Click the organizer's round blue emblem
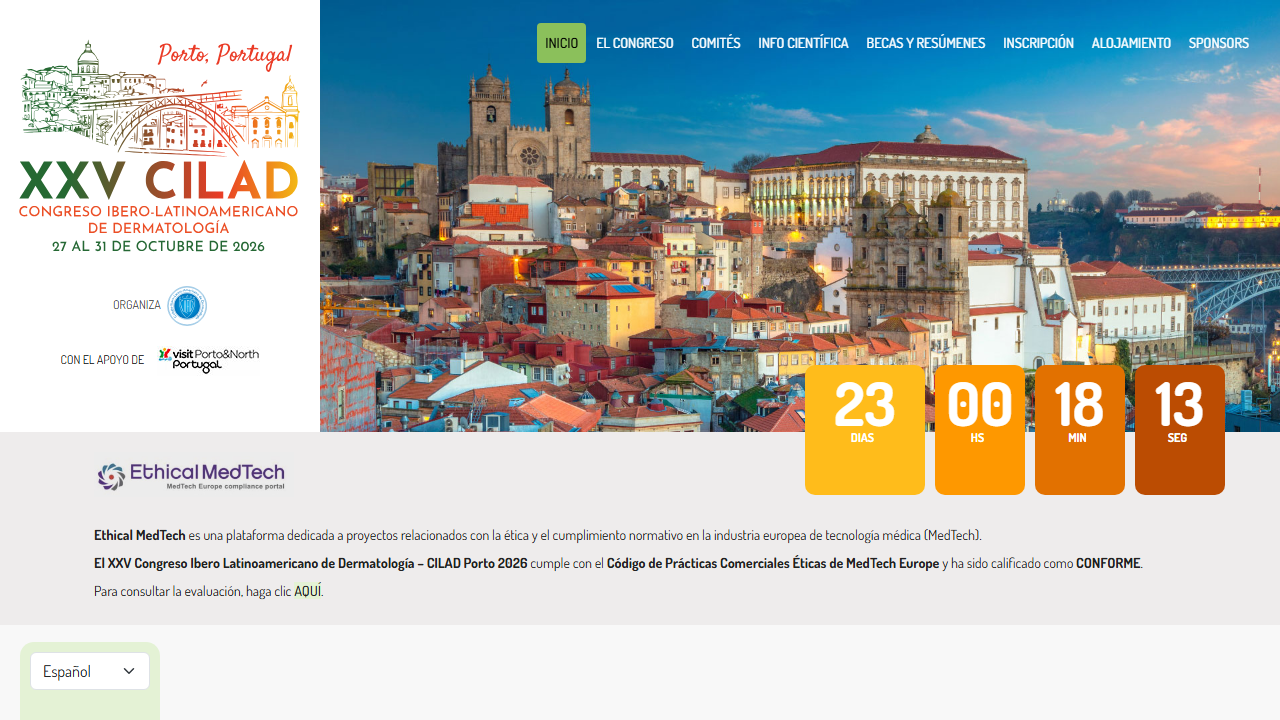1280x720 pixels. pos(187,305)
